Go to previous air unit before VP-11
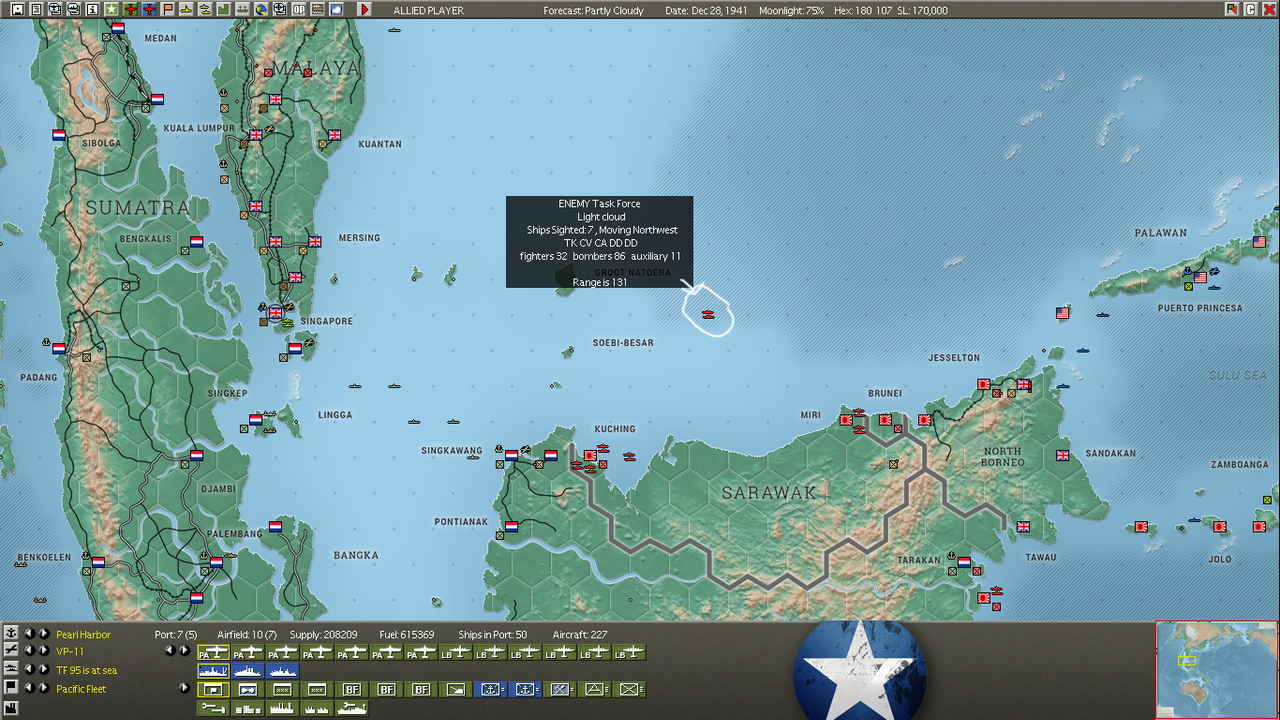Image resolution: width=1280 pixels, height=720 pixels. click(29, 651)
